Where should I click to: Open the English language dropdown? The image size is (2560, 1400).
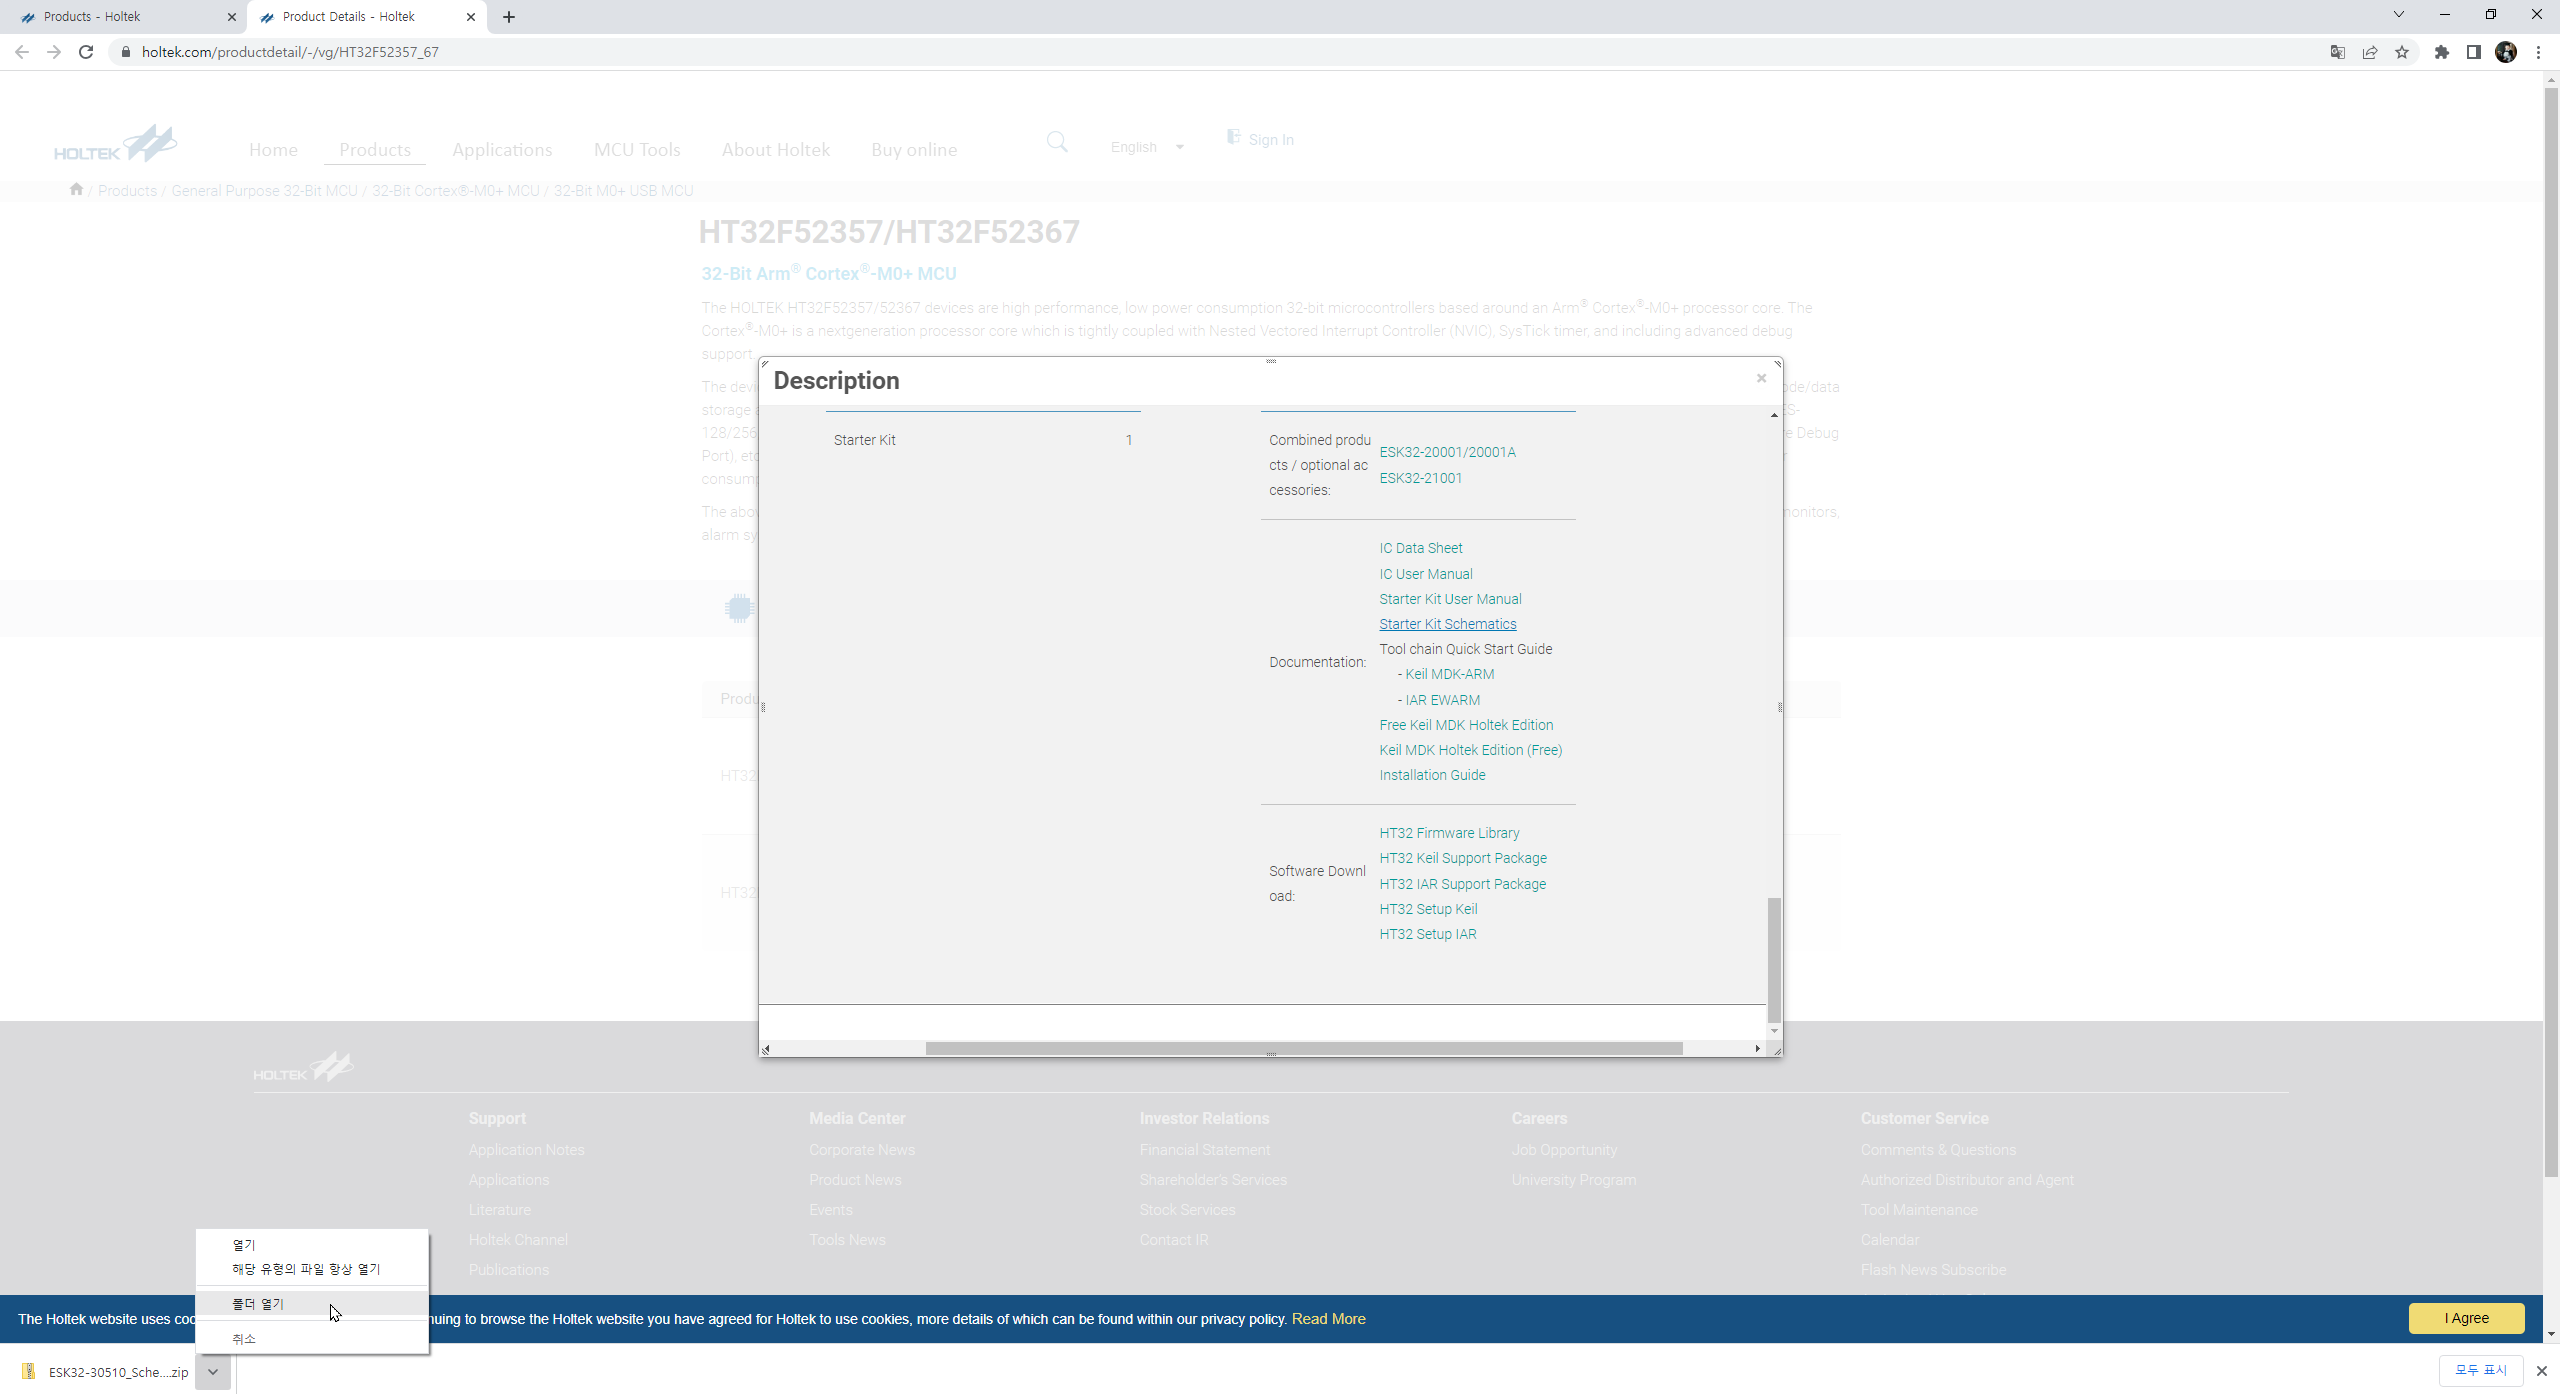(x=1147, y=147)
